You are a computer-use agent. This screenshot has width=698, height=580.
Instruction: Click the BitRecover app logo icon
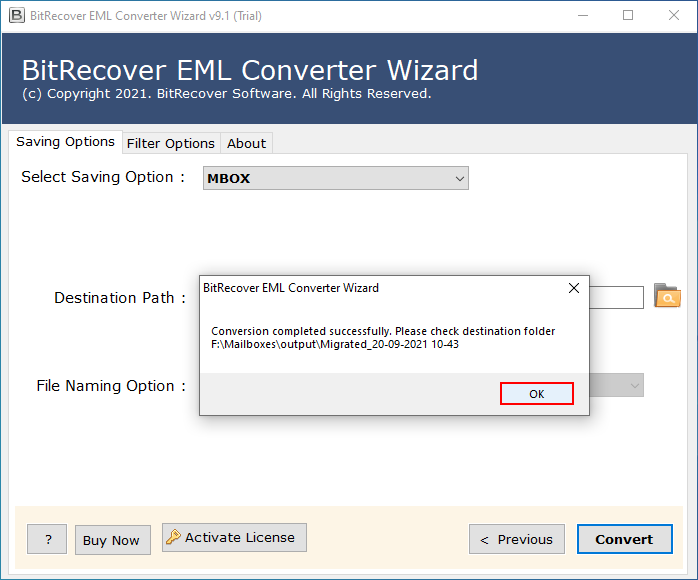pyautogui.click(x=16, y=16)
